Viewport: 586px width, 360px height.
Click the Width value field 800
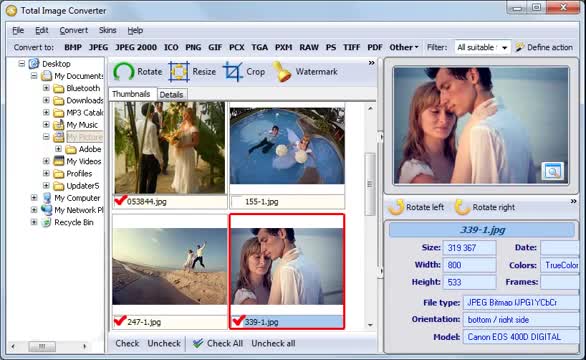(469, 265)
